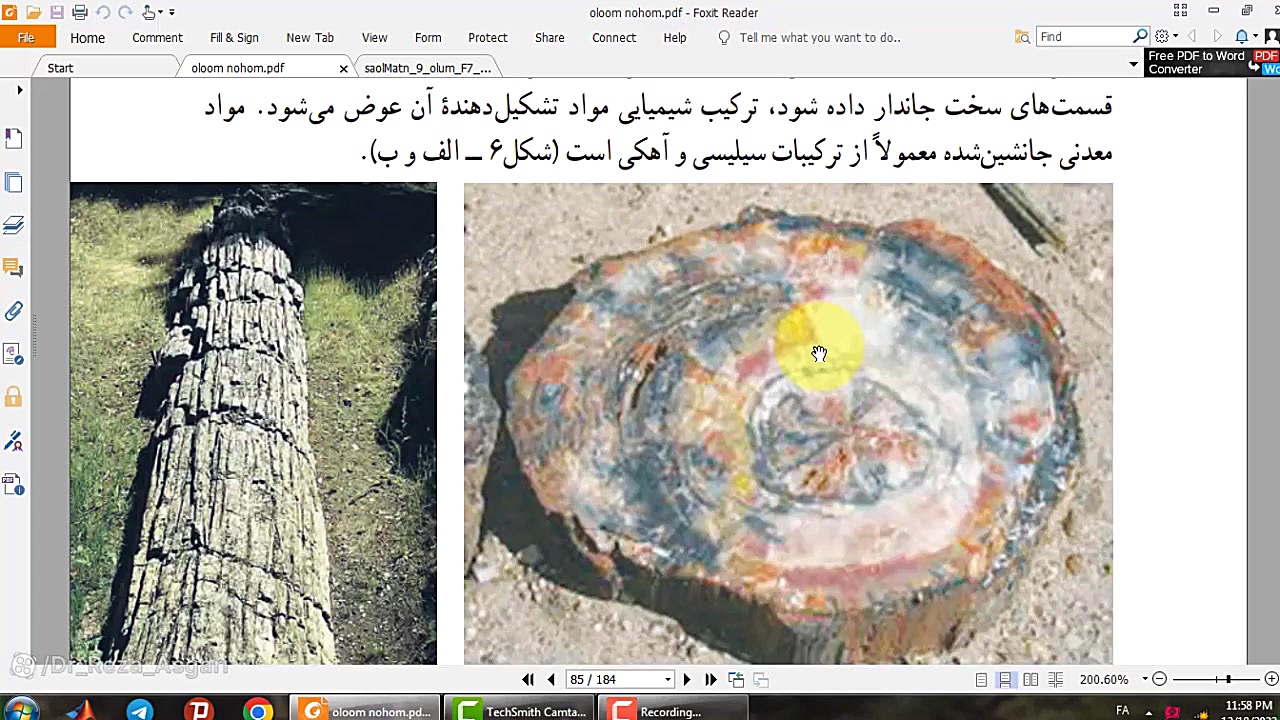Image resolution: width=1280 pixels, height=720 pixels.
Task: Click the Tell me what you want field
Action: pos(820,37)
